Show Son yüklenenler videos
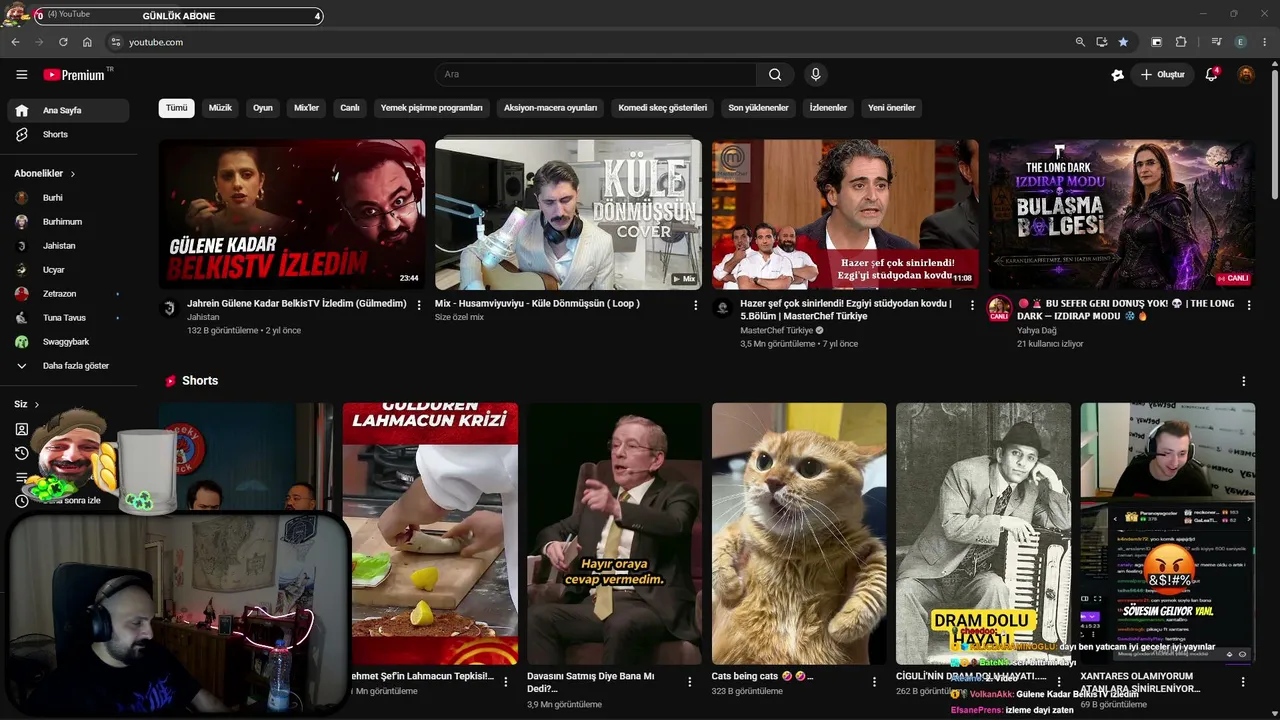This screenshot has width=1280, height=720. 758,108
